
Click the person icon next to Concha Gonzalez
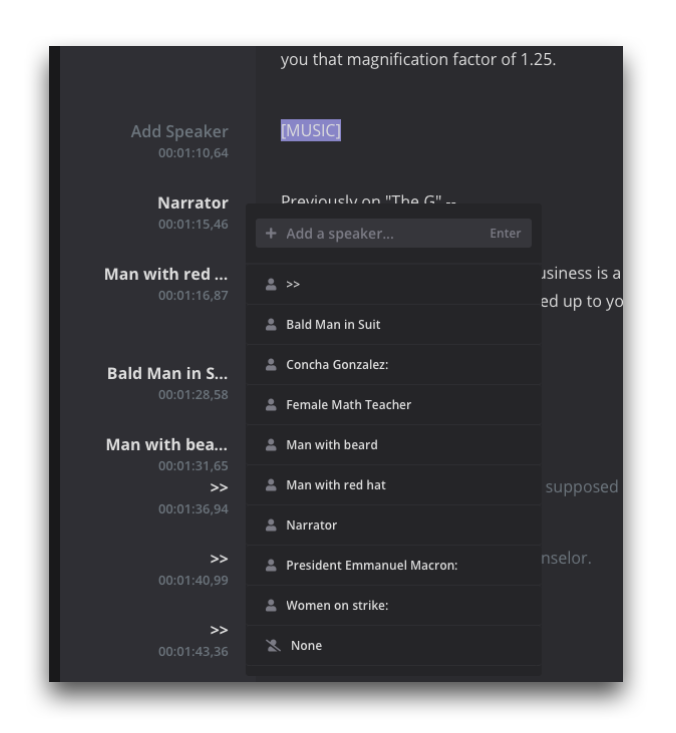[271, 365]
